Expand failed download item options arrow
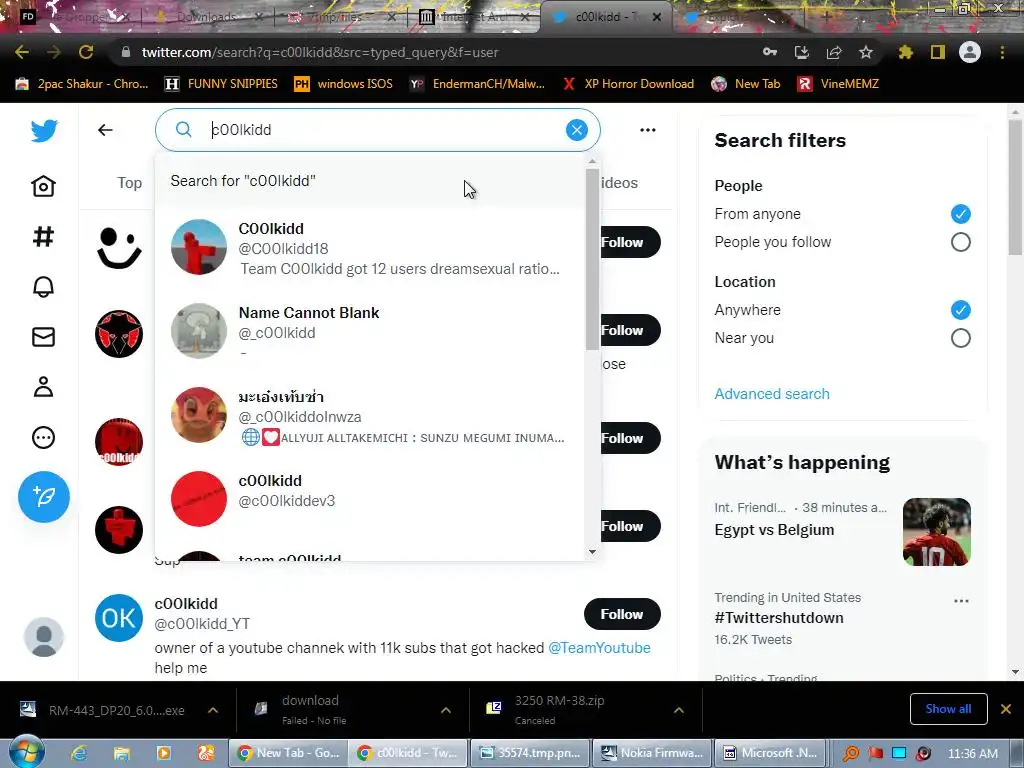This screenshot has width=1024, height=768. (446, 711)
